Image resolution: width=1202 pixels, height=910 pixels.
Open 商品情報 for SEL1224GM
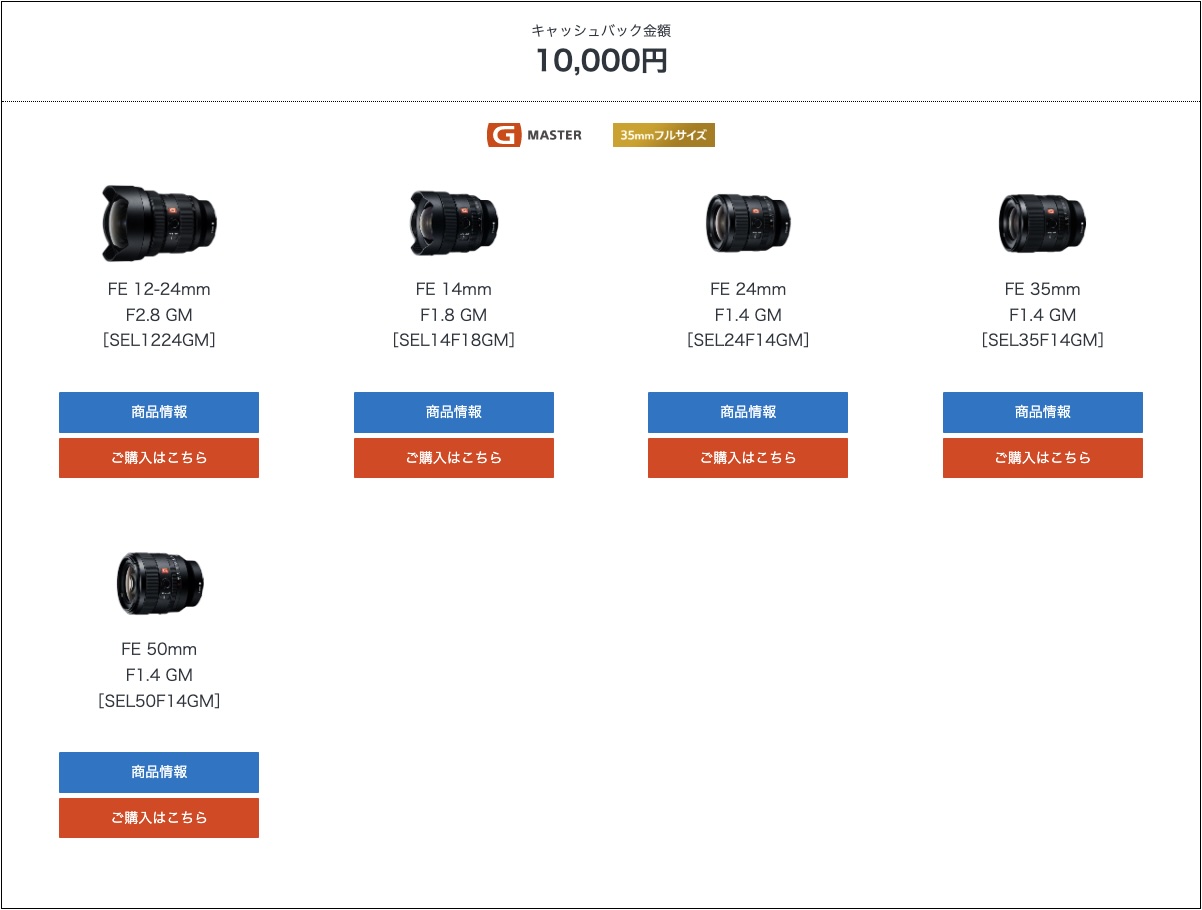click(159, 412)
